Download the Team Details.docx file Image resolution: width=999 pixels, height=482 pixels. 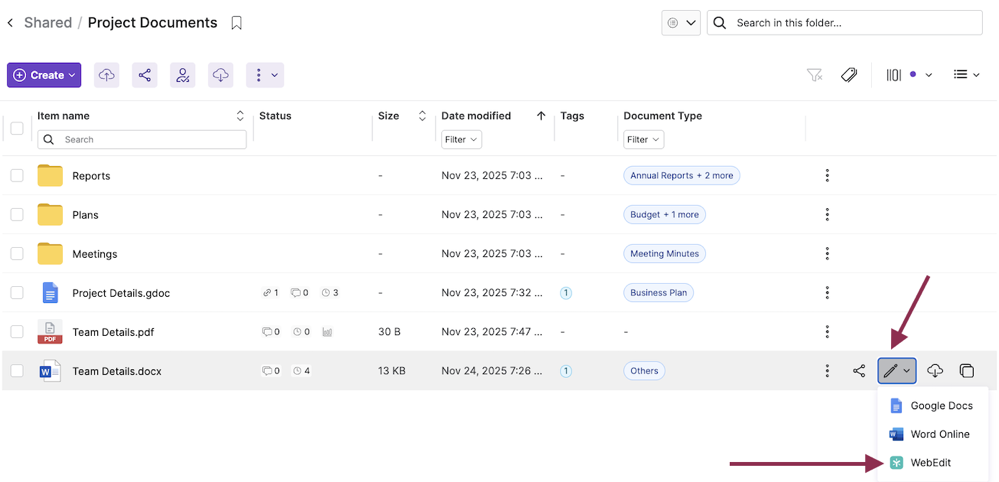pyautogui.click(x=934, y=371)
